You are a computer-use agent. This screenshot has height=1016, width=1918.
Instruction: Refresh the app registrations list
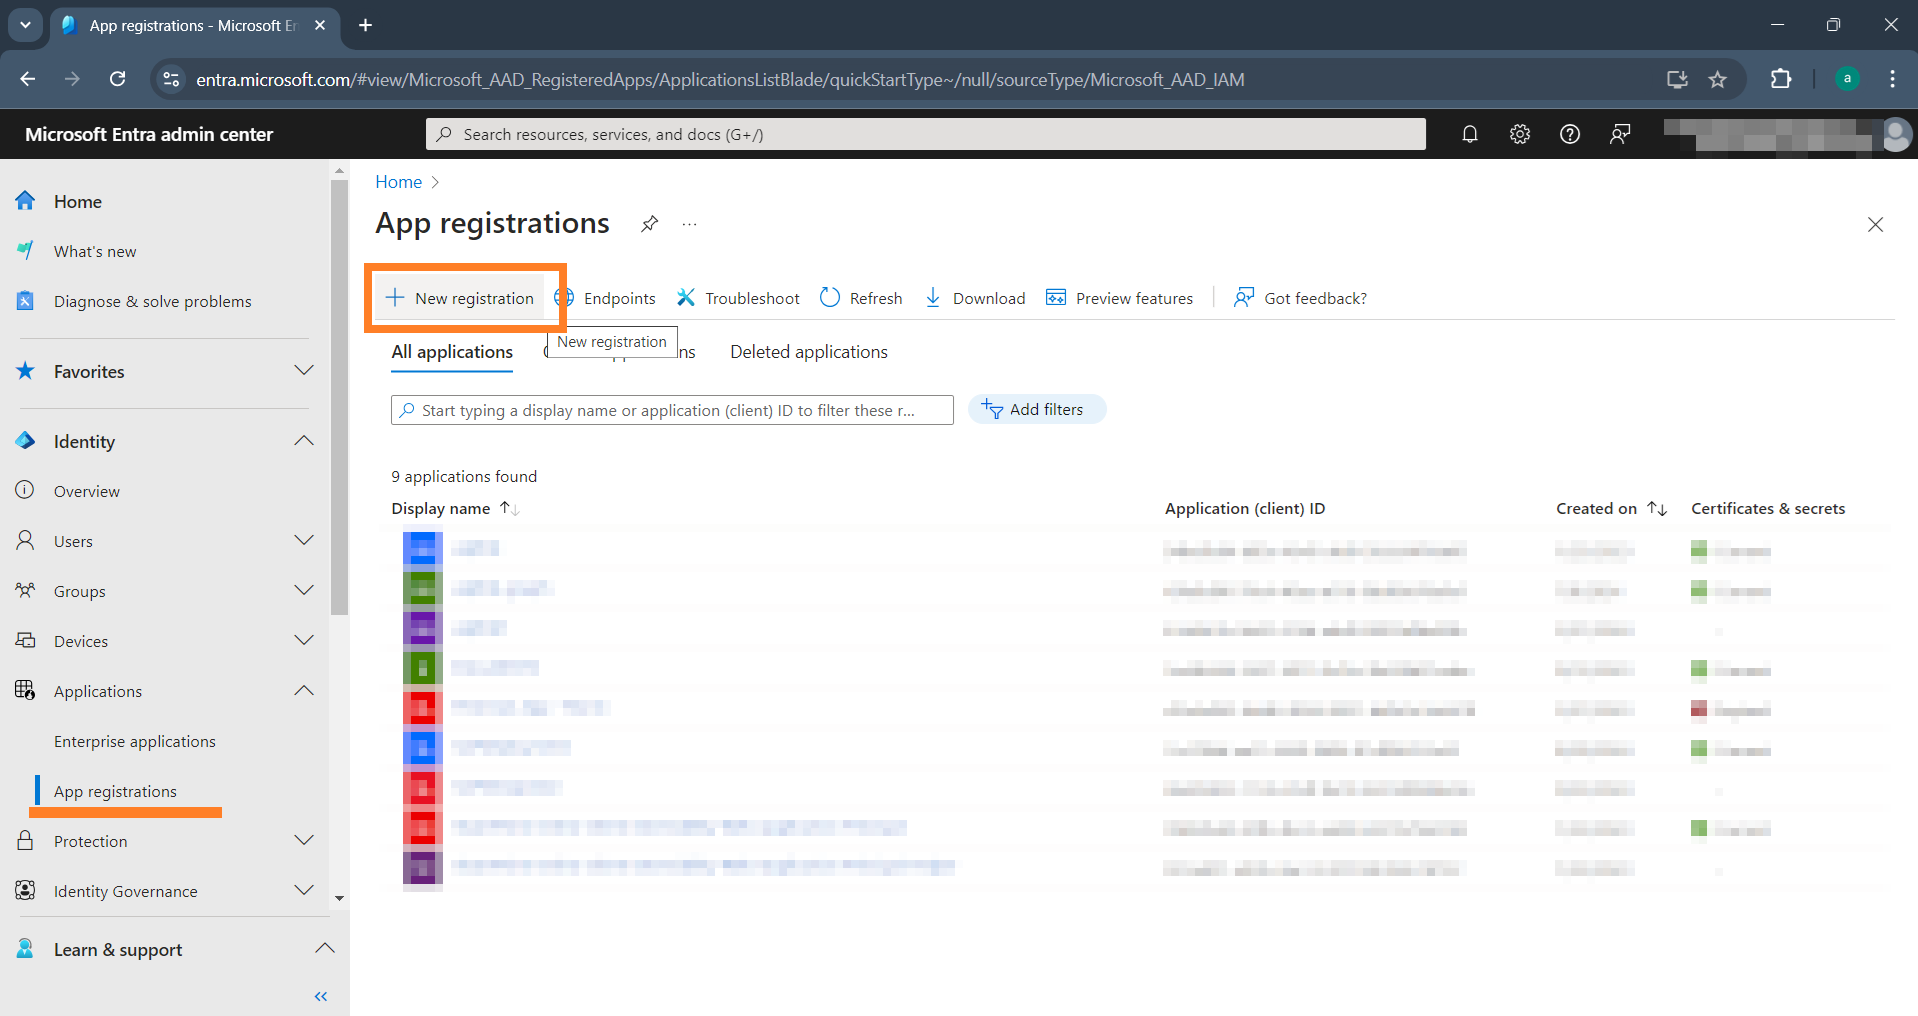[x=861, y=298]
